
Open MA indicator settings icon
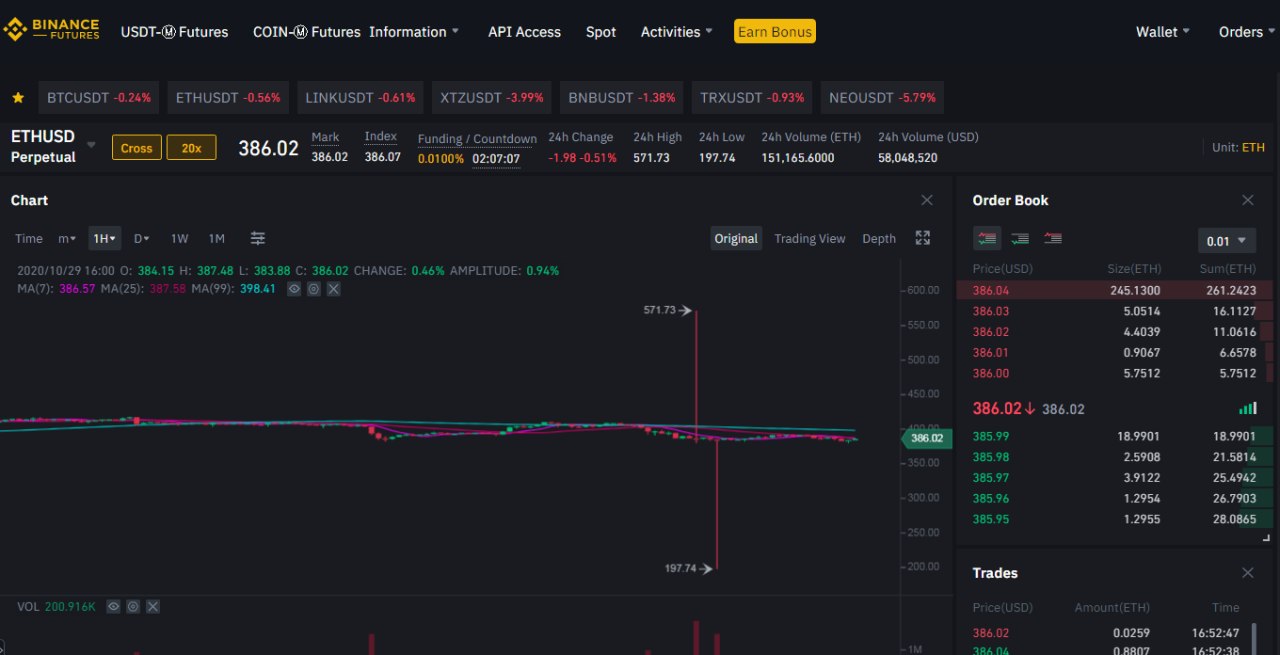[x=313, y=288]
